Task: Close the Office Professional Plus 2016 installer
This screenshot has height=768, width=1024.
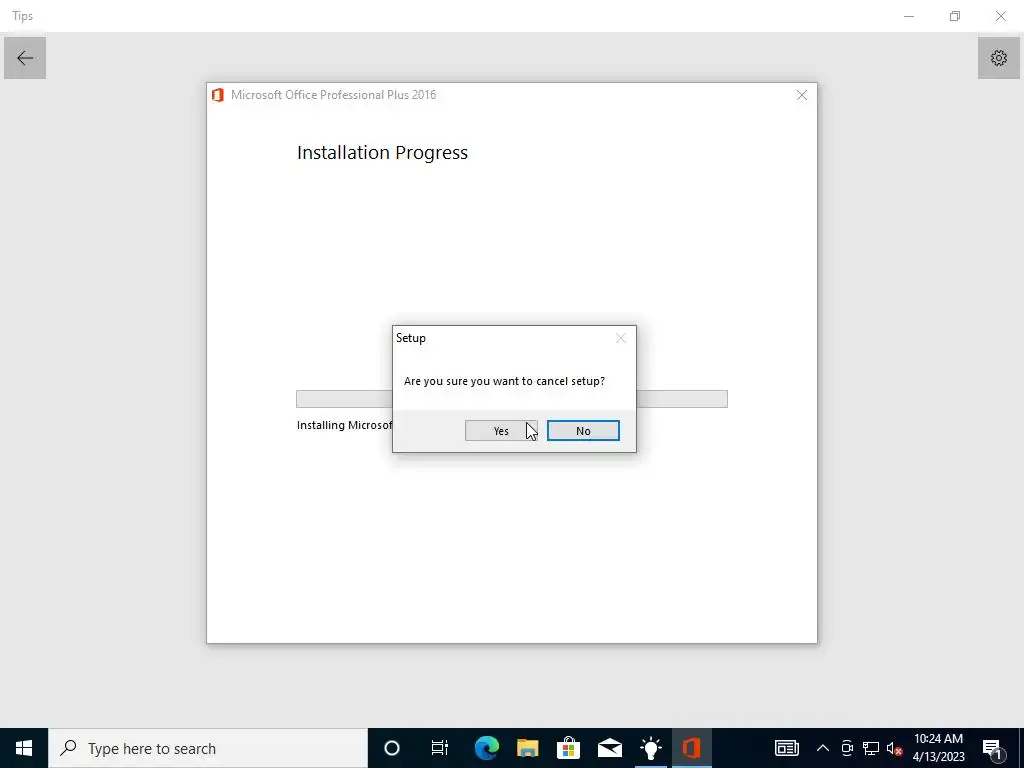Action: point(801,95)
